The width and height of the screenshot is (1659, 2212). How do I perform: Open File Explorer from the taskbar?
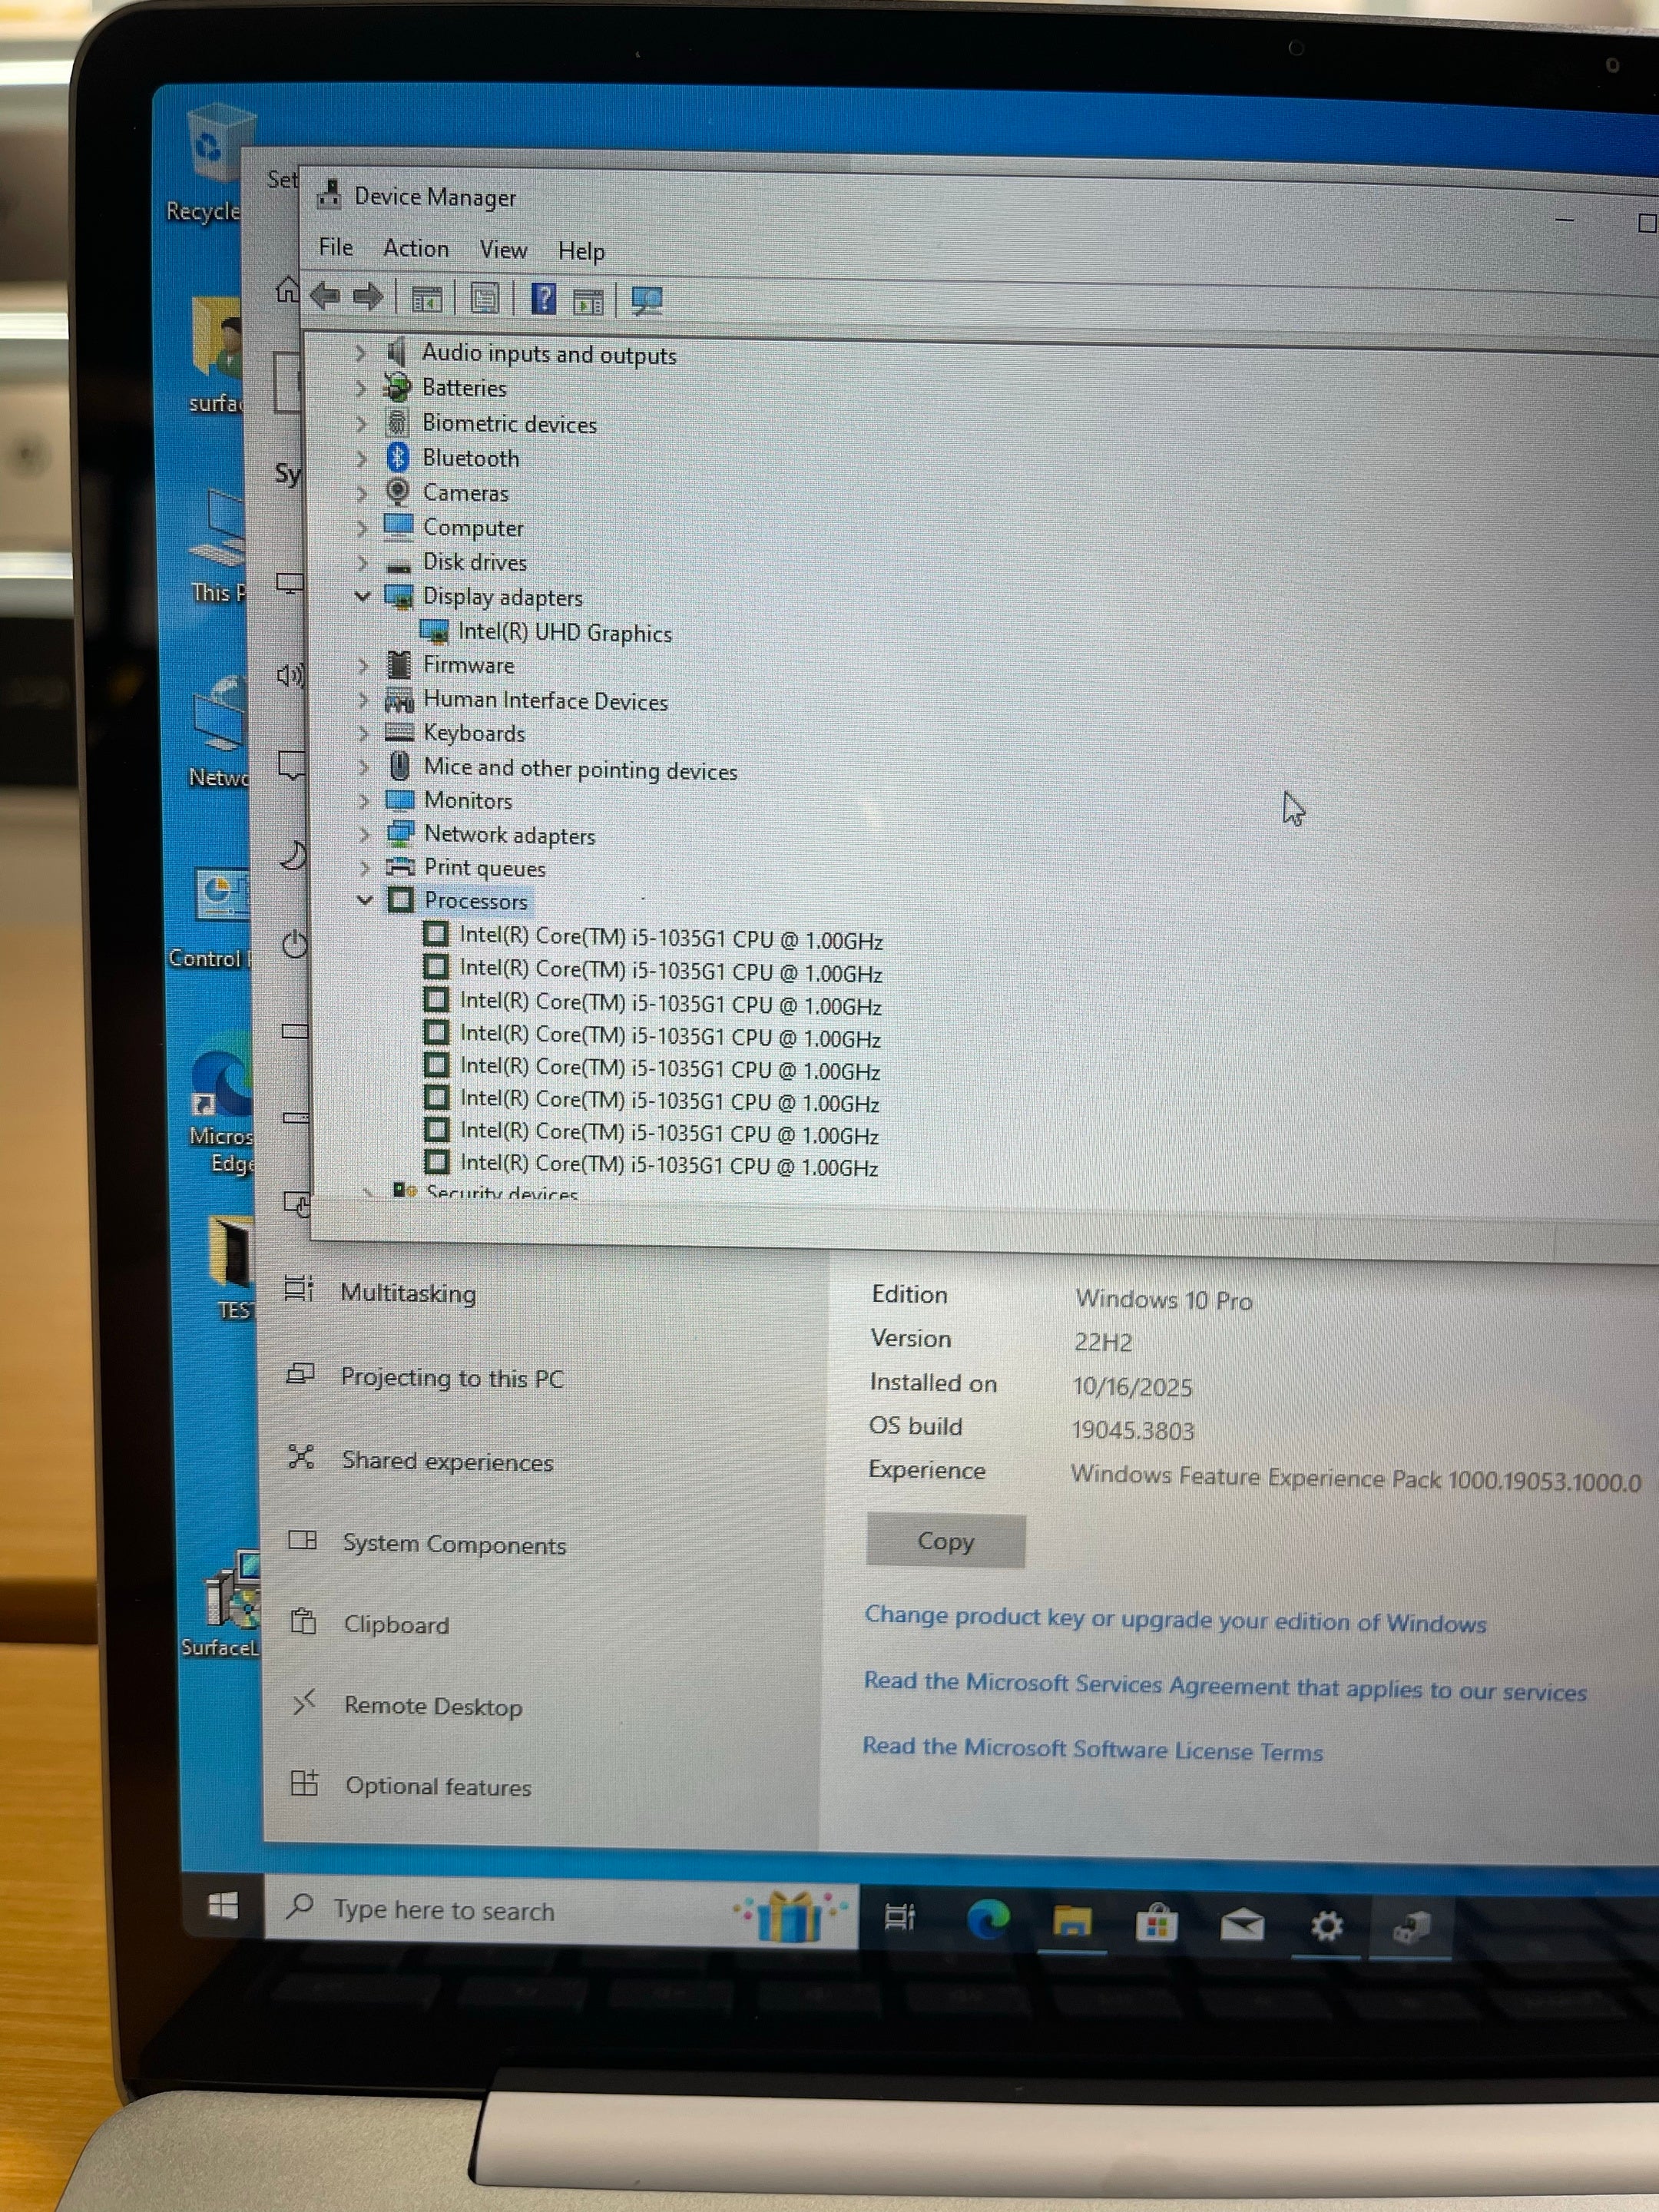(1071, 1921)
